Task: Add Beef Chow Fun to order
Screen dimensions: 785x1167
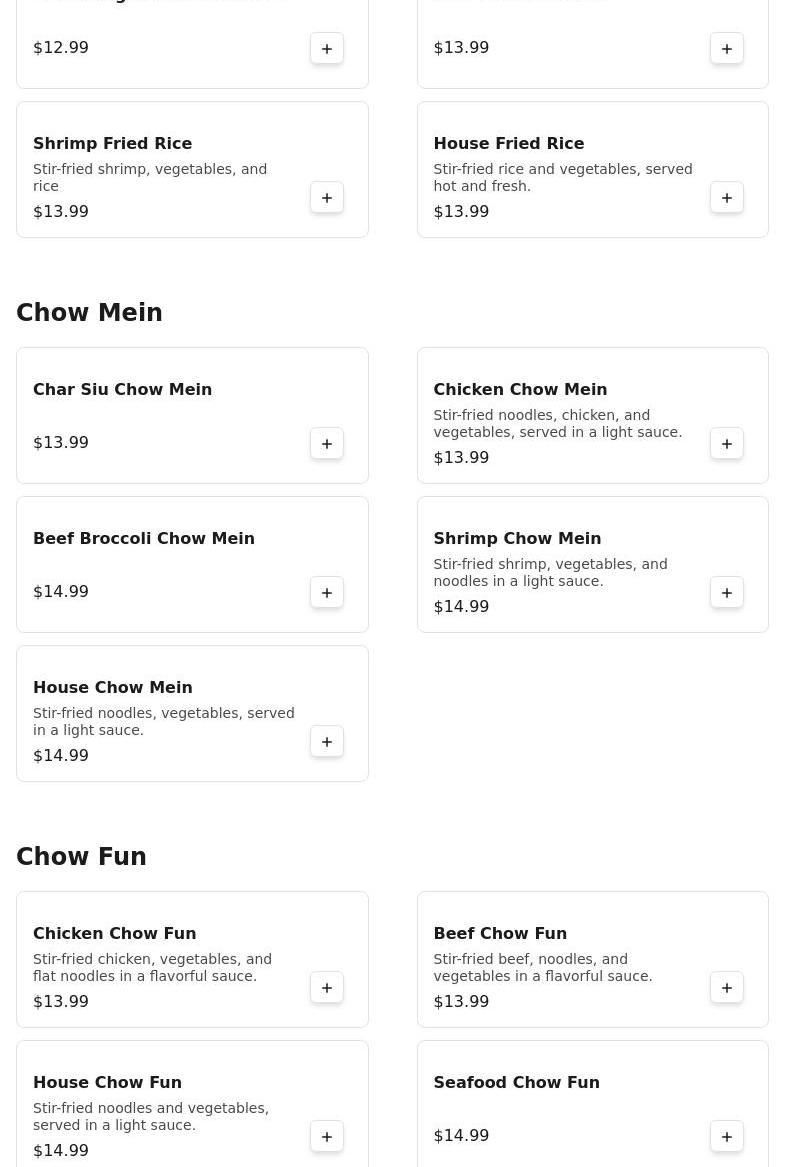Action: (x=727, y=988)
